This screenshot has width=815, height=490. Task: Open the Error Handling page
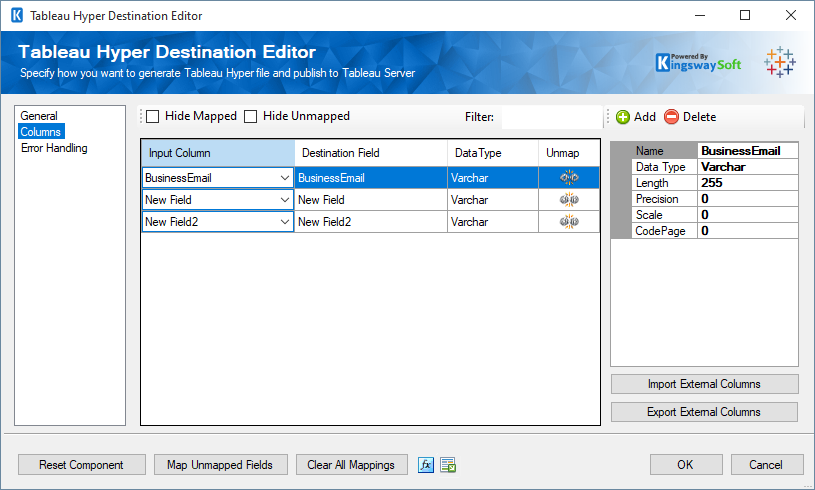point(54,148)
